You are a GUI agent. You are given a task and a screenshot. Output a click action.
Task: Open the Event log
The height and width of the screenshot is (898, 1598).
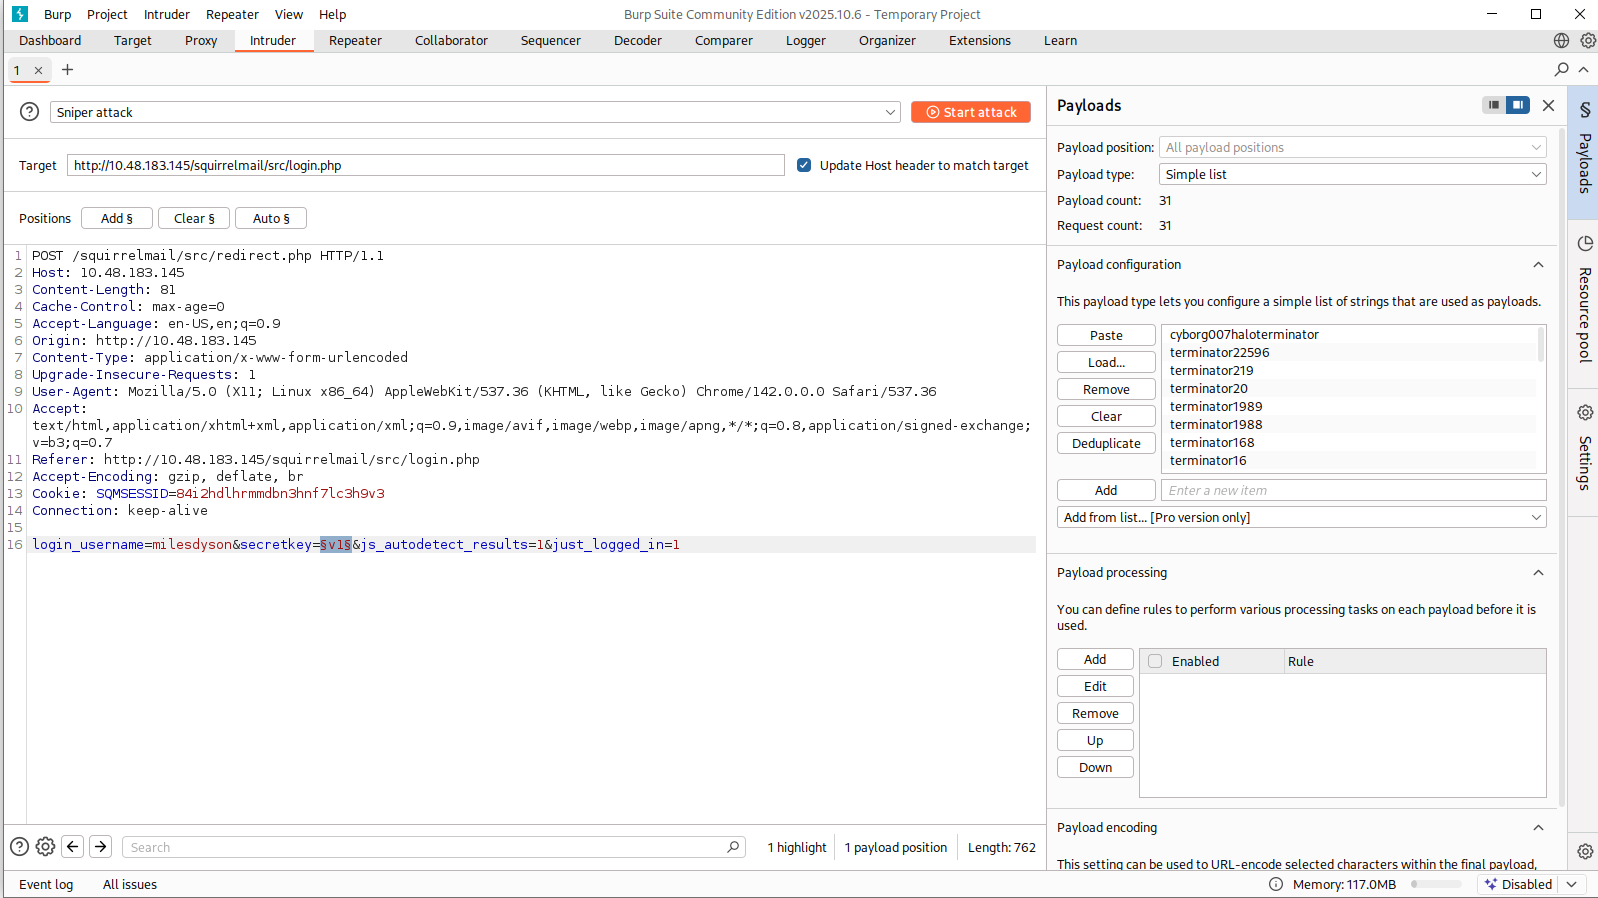(x=46, y=884)
